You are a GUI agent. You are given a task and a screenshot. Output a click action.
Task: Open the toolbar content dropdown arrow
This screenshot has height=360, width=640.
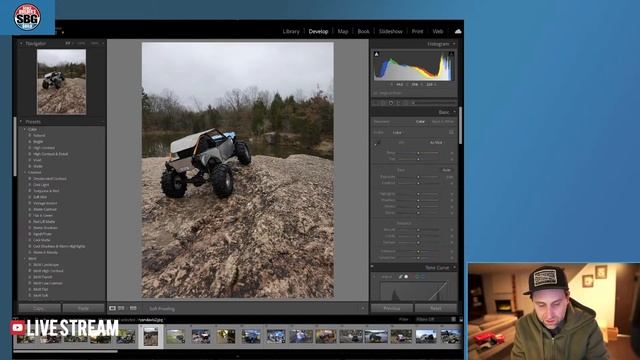pyautogui.click(x=363, y=309)
